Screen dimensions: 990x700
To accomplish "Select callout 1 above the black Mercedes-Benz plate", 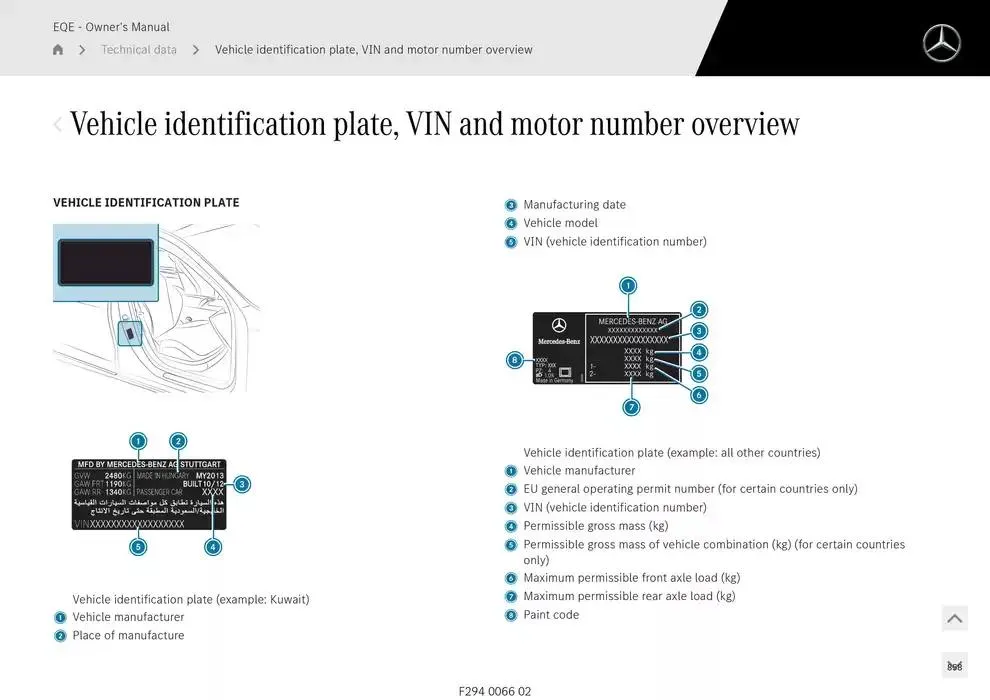I will (x=628, y=286).
